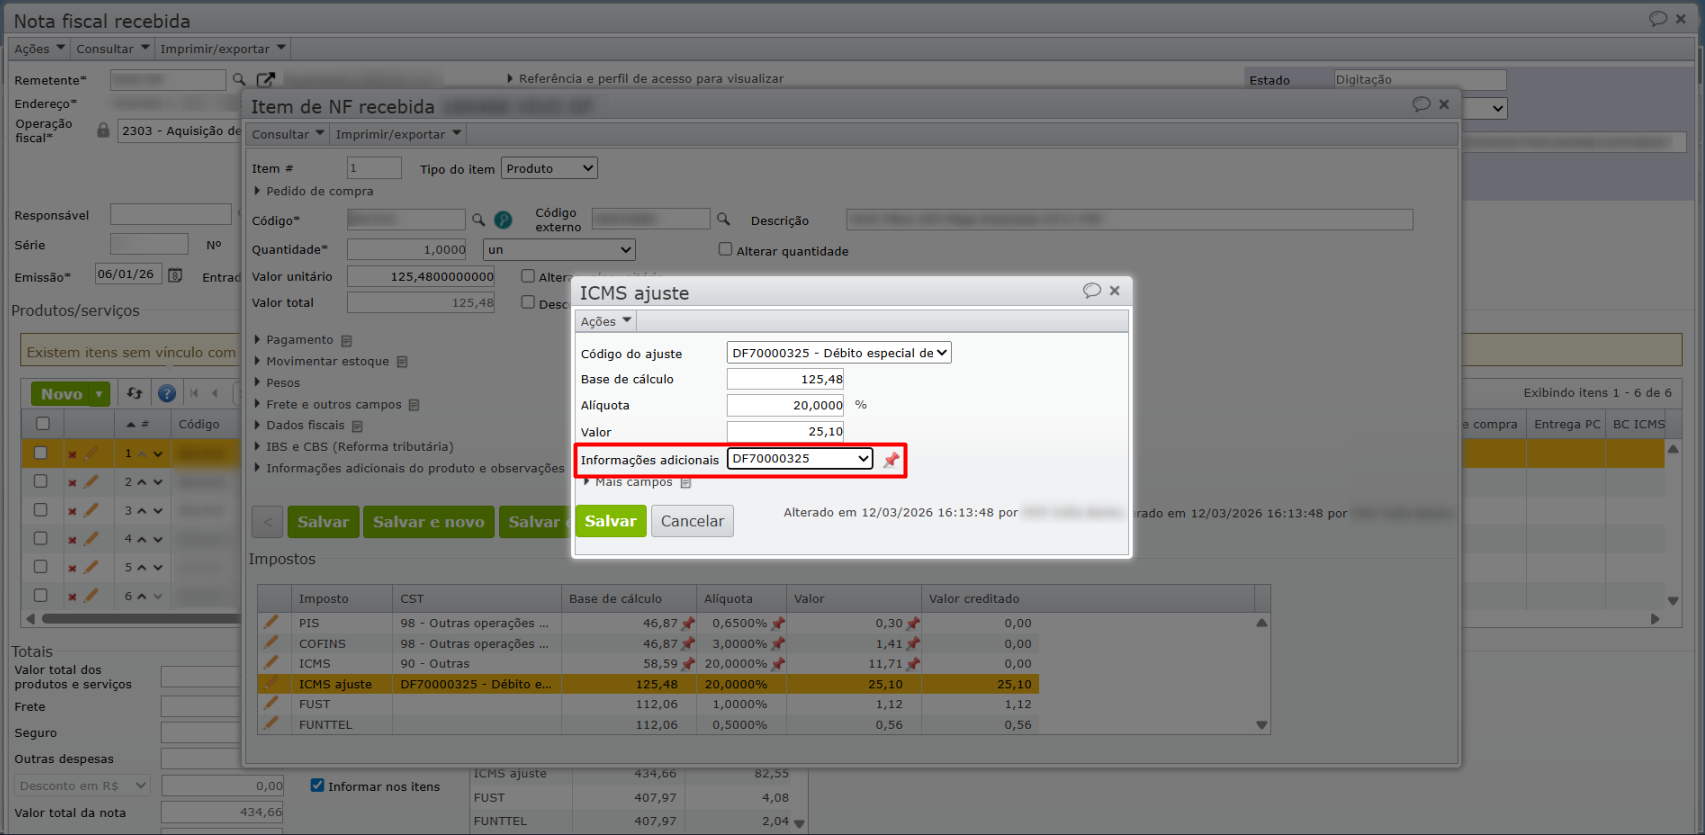Click the magnifier beside Código externo field

coord(723,219)
